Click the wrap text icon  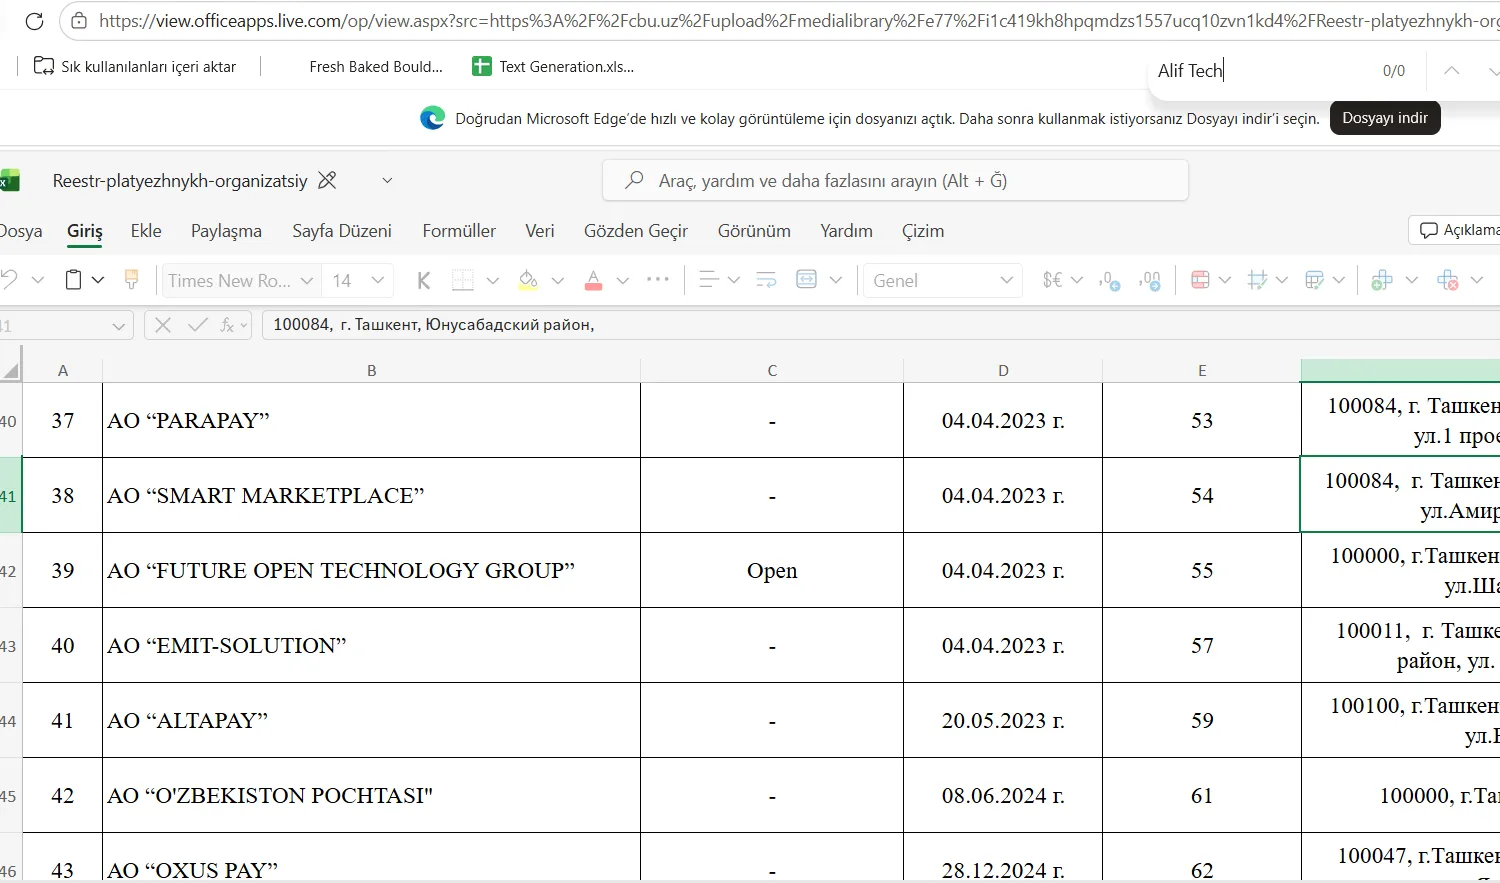point(766,280)
